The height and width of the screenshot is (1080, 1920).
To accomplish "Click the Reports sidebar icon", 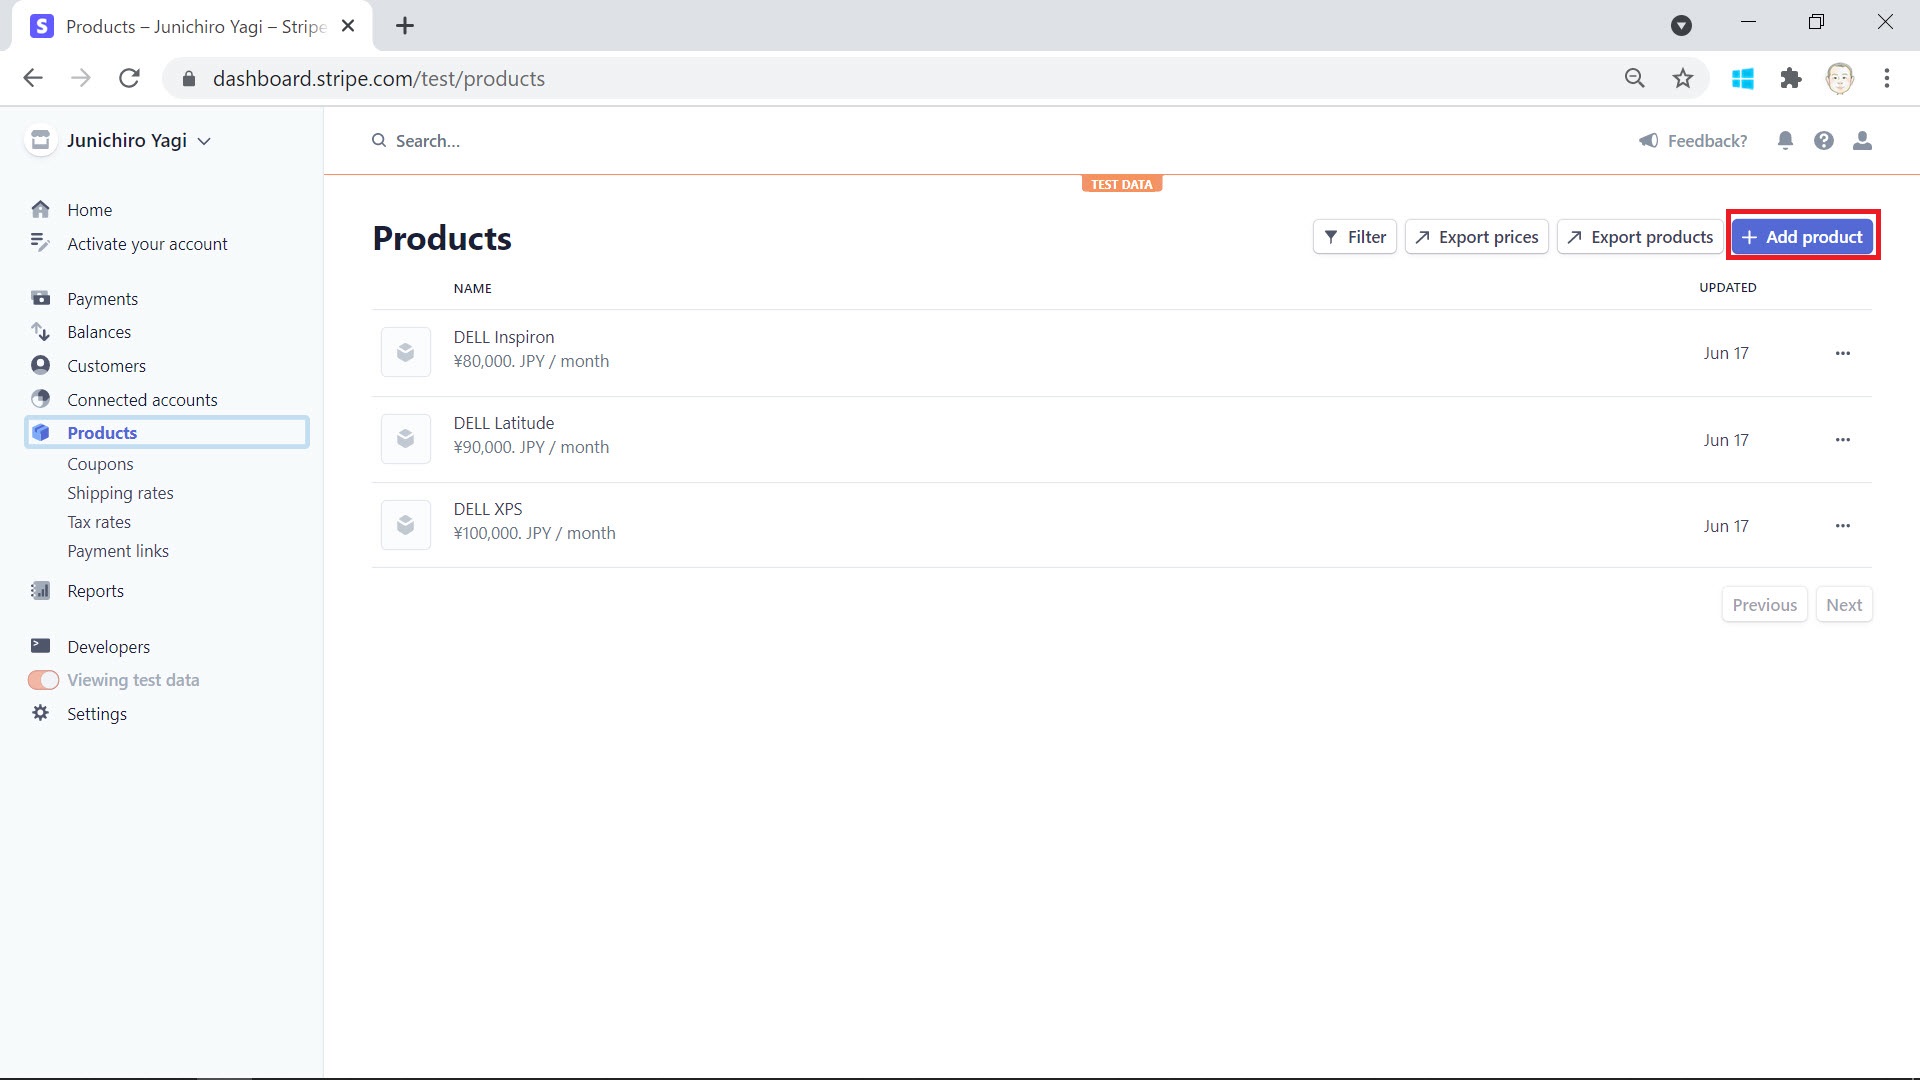I will tap(40, 590).
